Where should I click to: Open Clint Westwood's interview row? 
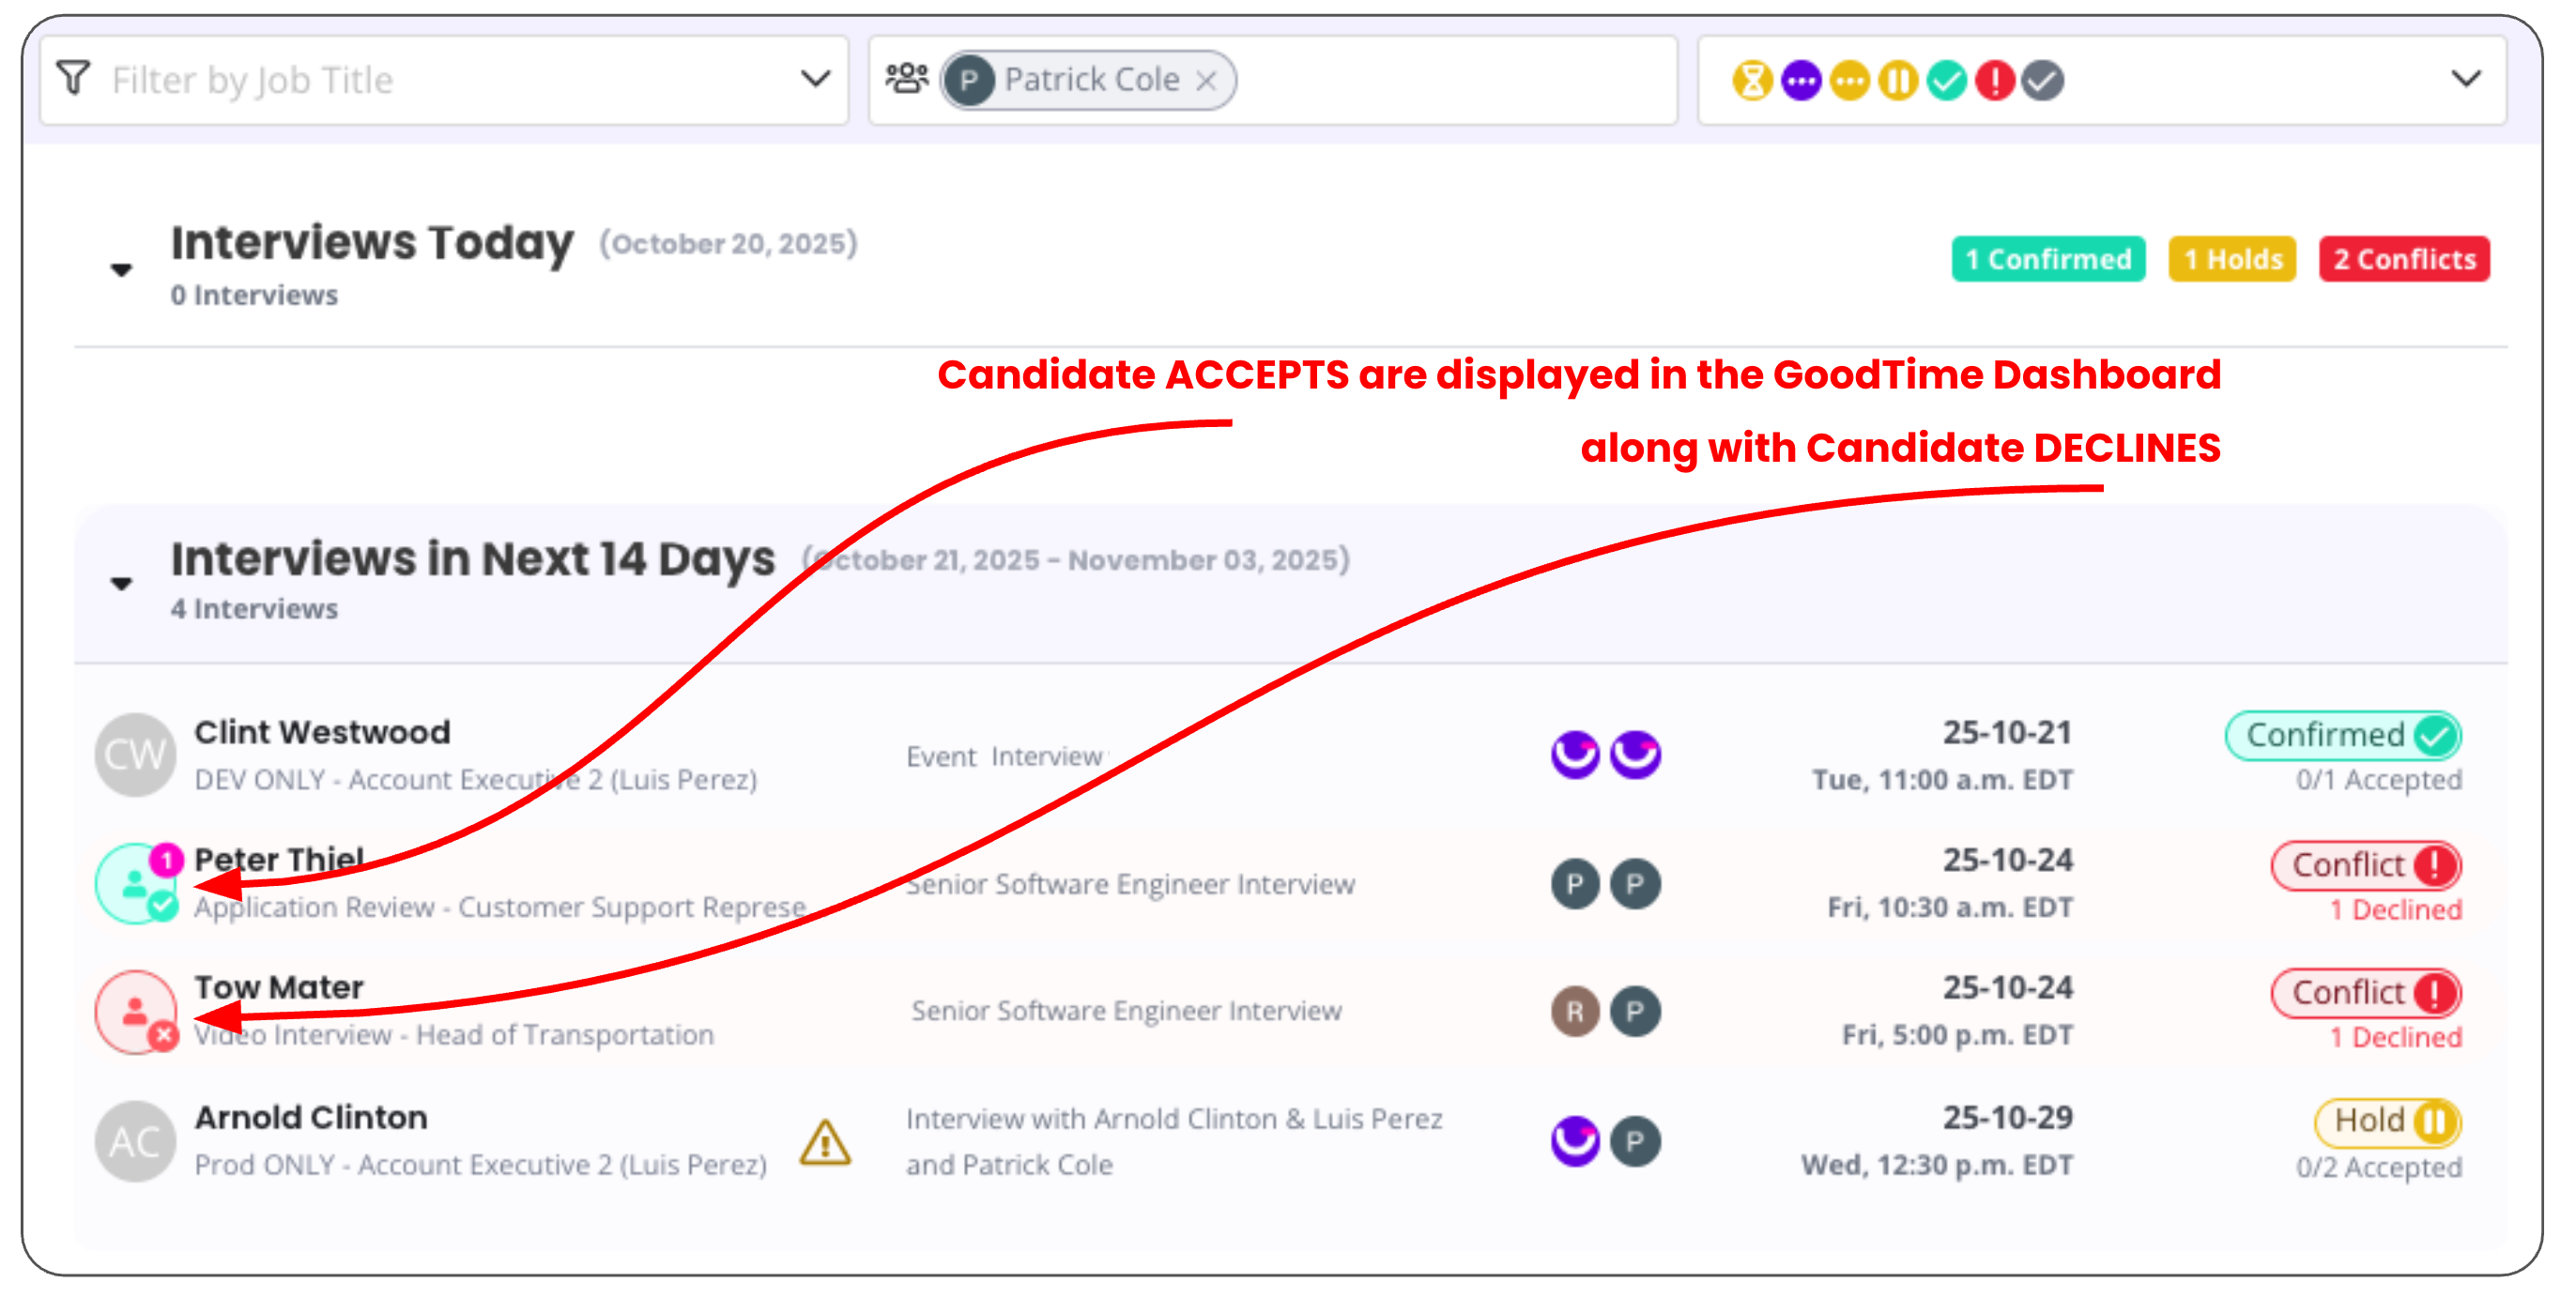point(322,732)
